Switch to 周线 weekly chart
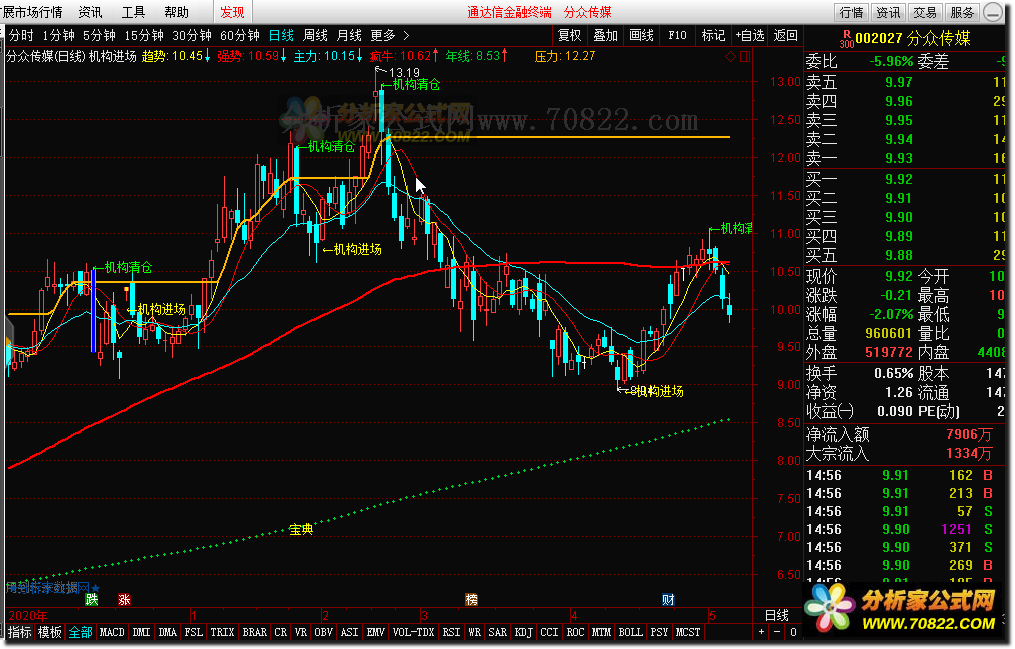Screen dimensions: 1015x649 tap(315, 35)
